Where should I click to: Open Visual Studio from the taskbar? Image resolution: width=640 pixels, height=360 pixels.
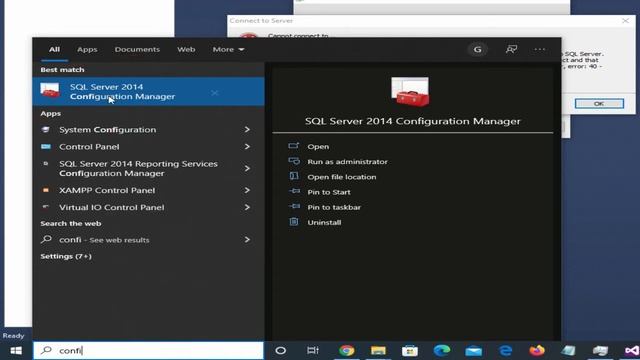click(x=632, y=351)
